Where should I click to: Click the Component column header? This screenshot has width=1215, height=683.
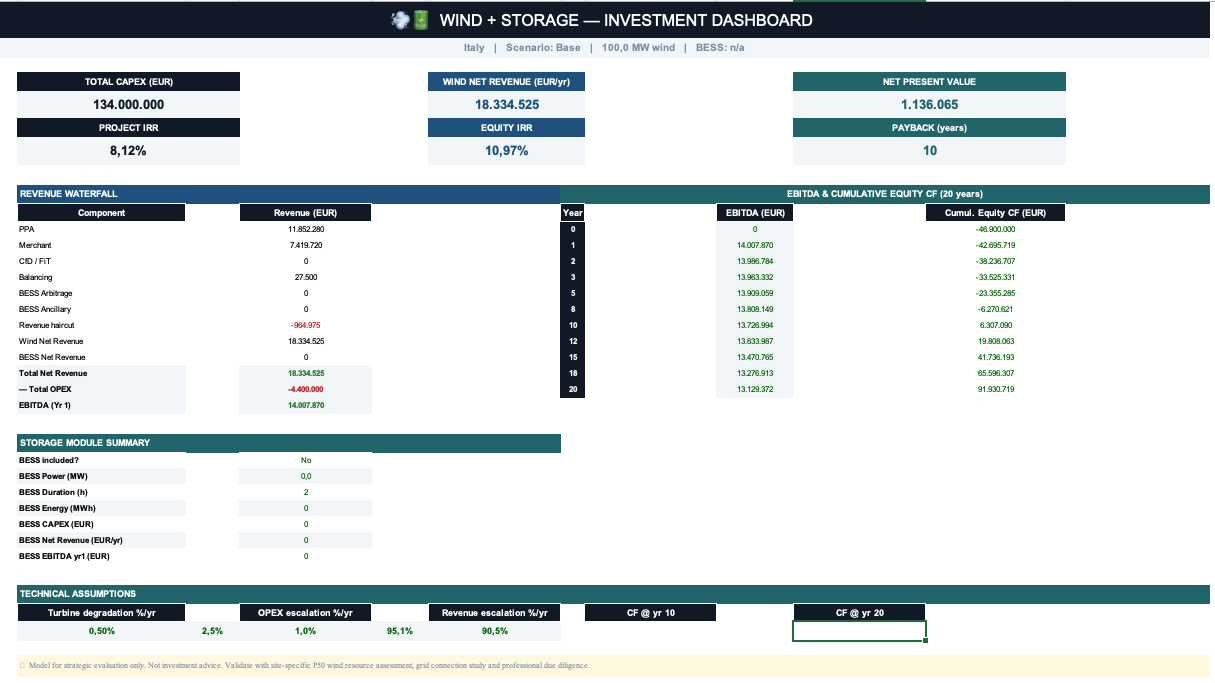coord(101,213)
